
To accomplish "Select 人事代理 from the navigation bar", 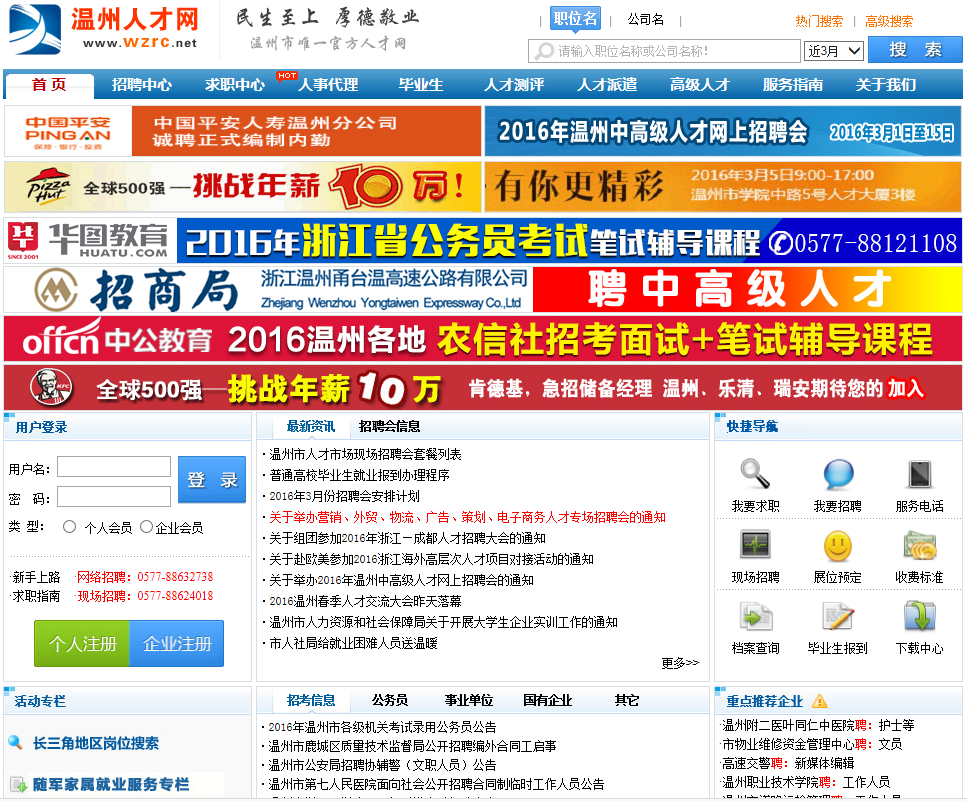I will click(328, 85).
